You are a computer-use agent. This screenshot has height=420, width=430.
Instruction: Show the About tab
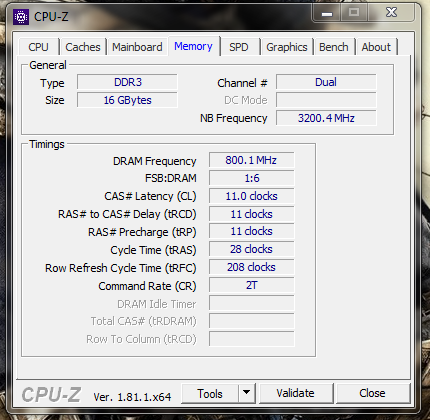point(376,47)
